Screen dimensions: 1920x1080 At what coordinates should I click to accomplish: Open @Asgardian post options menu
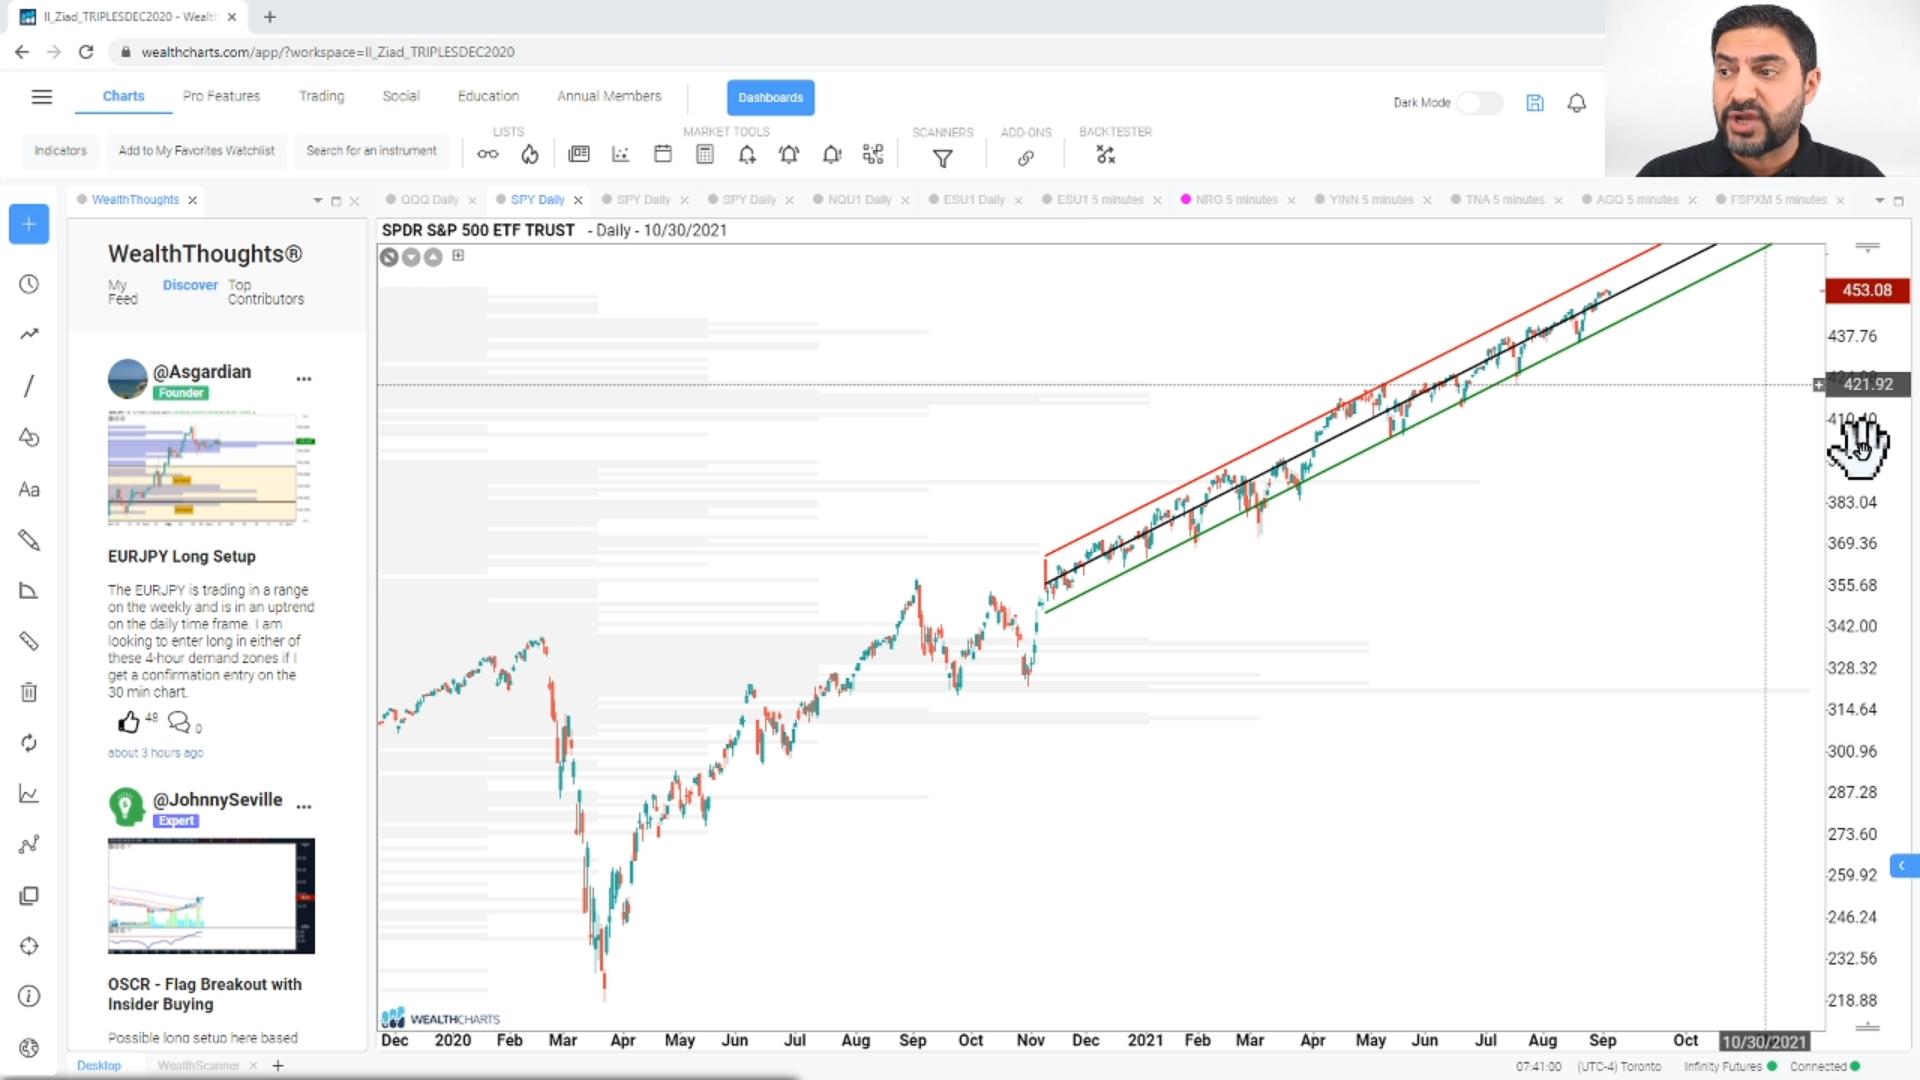[x=304, y=379]
